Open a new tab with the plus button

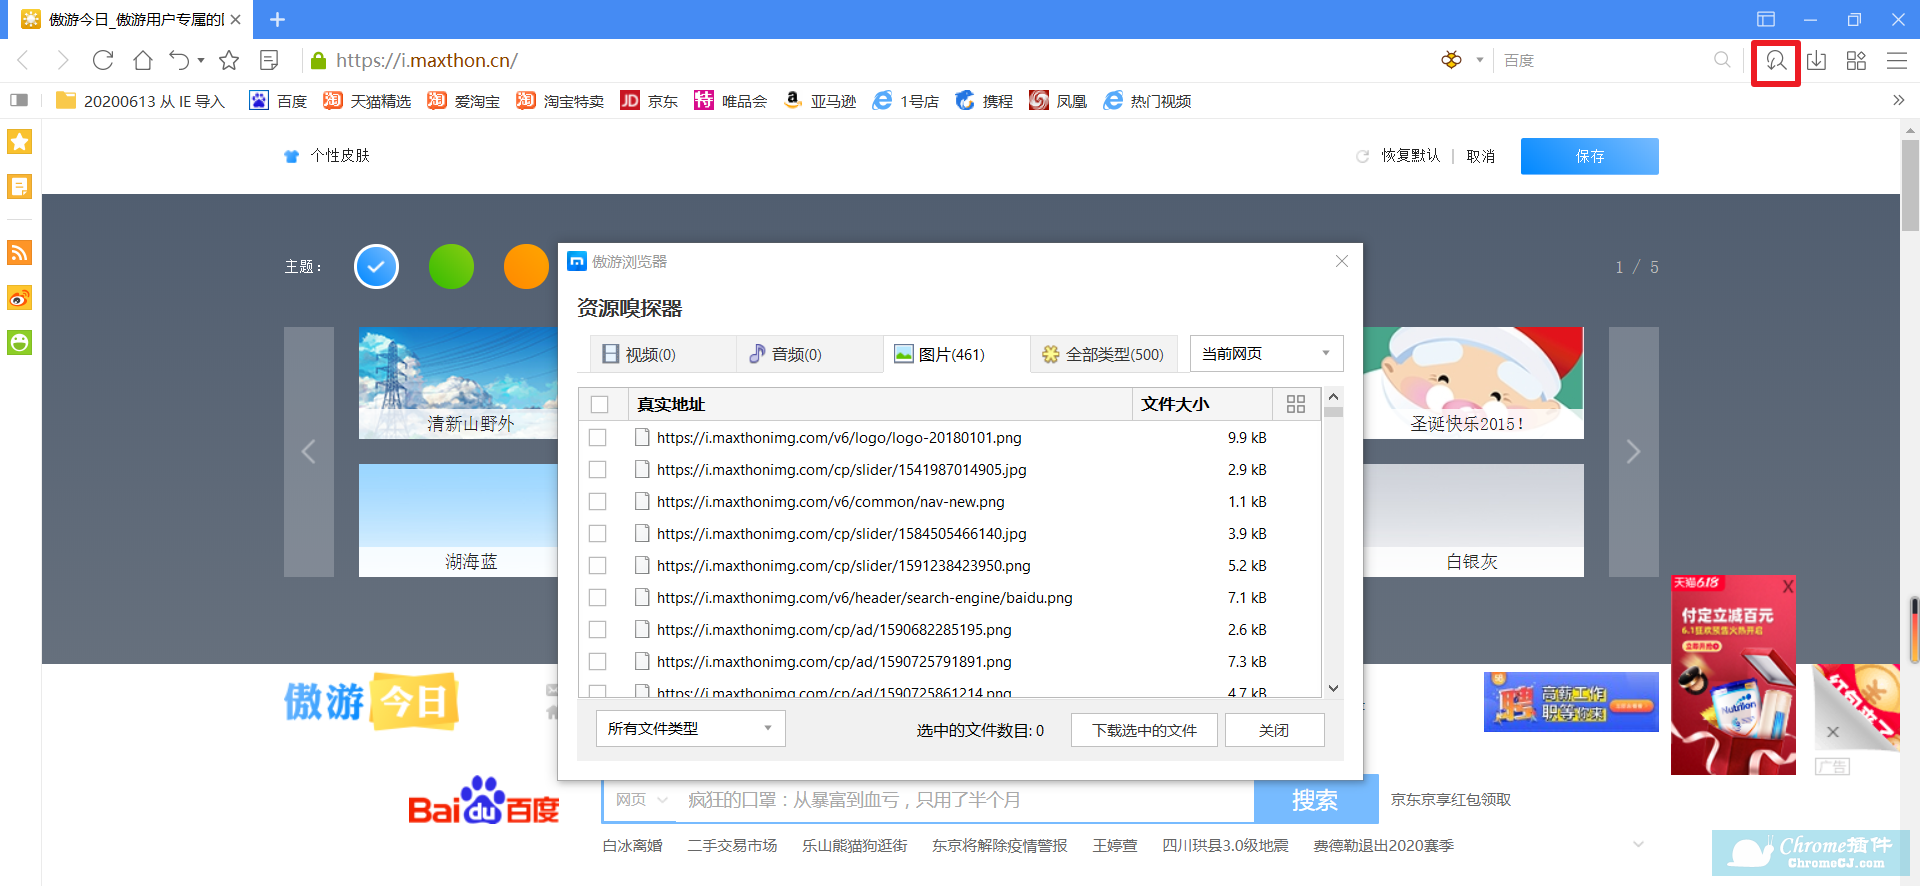point(278,19)
